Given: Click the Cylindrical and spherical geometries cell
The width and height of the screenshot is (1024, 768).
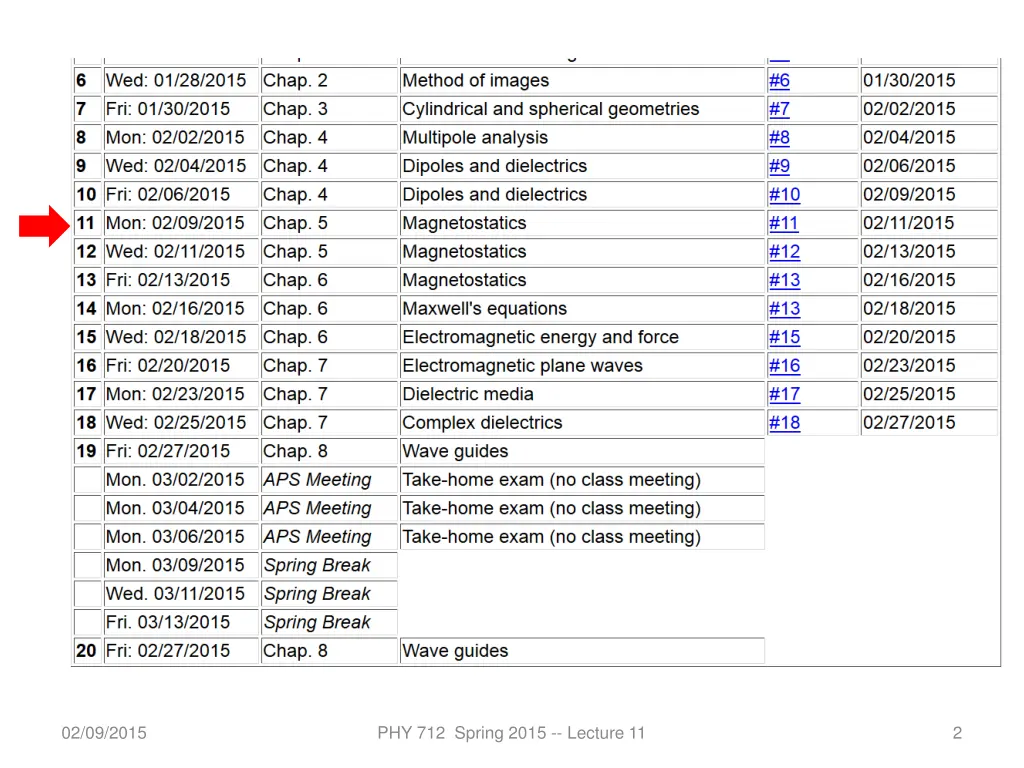Looking at the screenshot, I should [550, 109].
